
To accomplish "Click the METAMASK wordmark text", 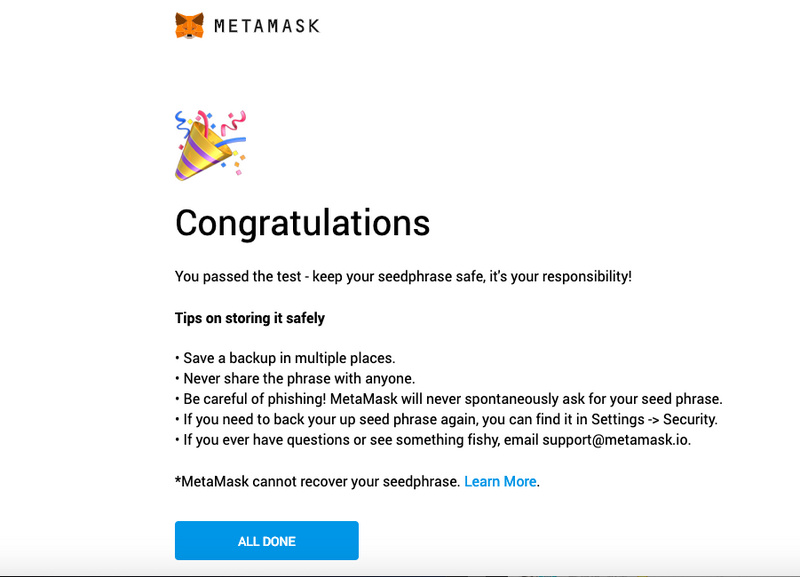I will click(266, 26).
